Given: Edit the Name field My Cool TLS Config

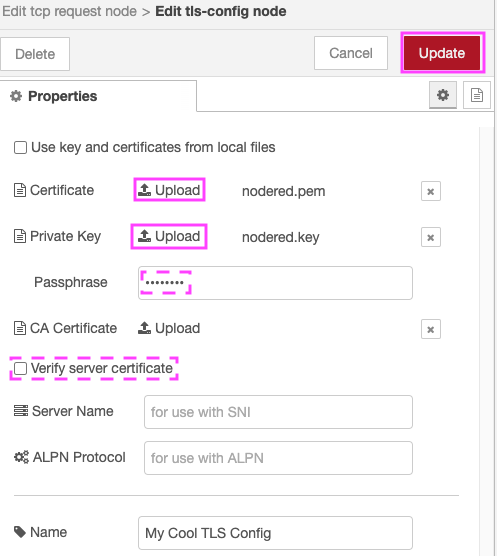Looking at the screenshot, I should (x=275, y=533).
